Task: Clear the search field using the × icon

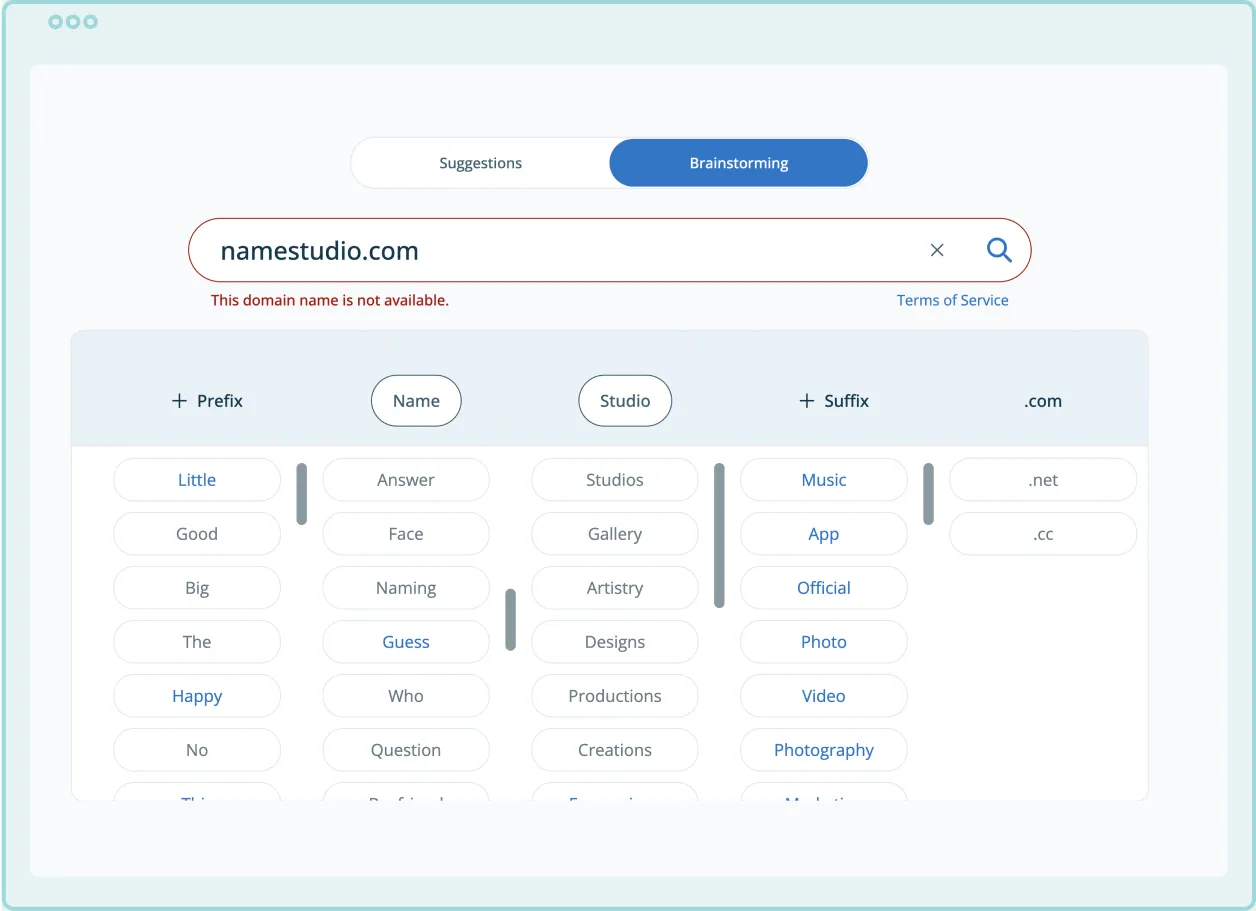Action: [937, 250]
